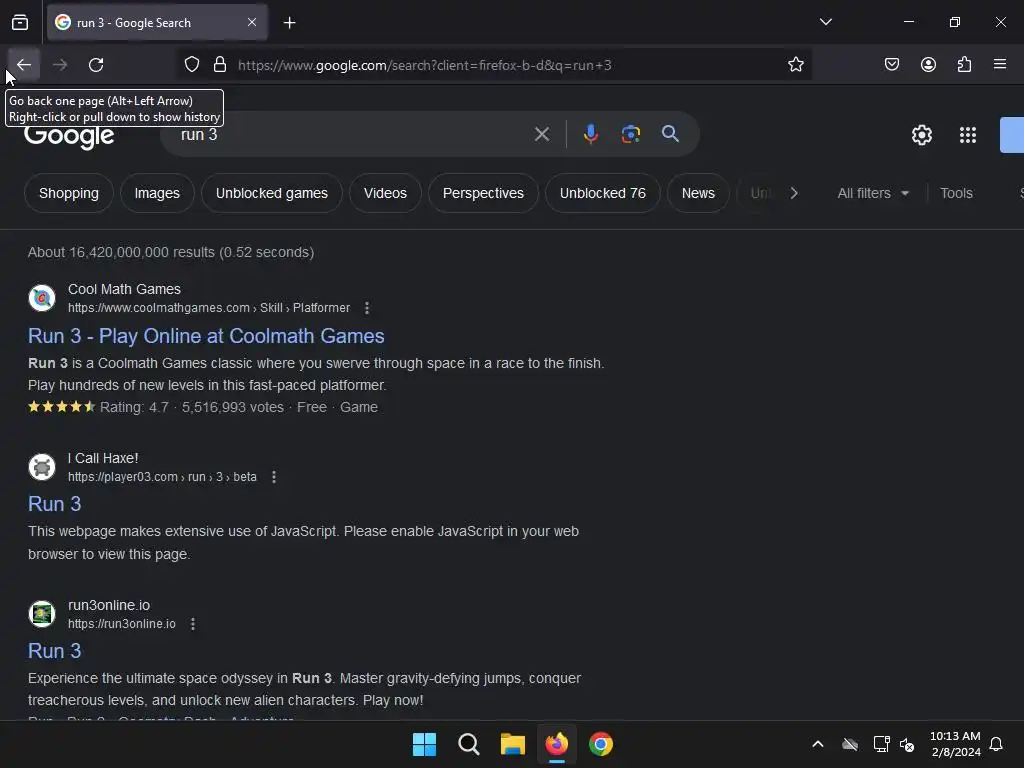Open the list all tabs chevron
1024x768 pixels.
pyautogui.click(x=825, y=22)
